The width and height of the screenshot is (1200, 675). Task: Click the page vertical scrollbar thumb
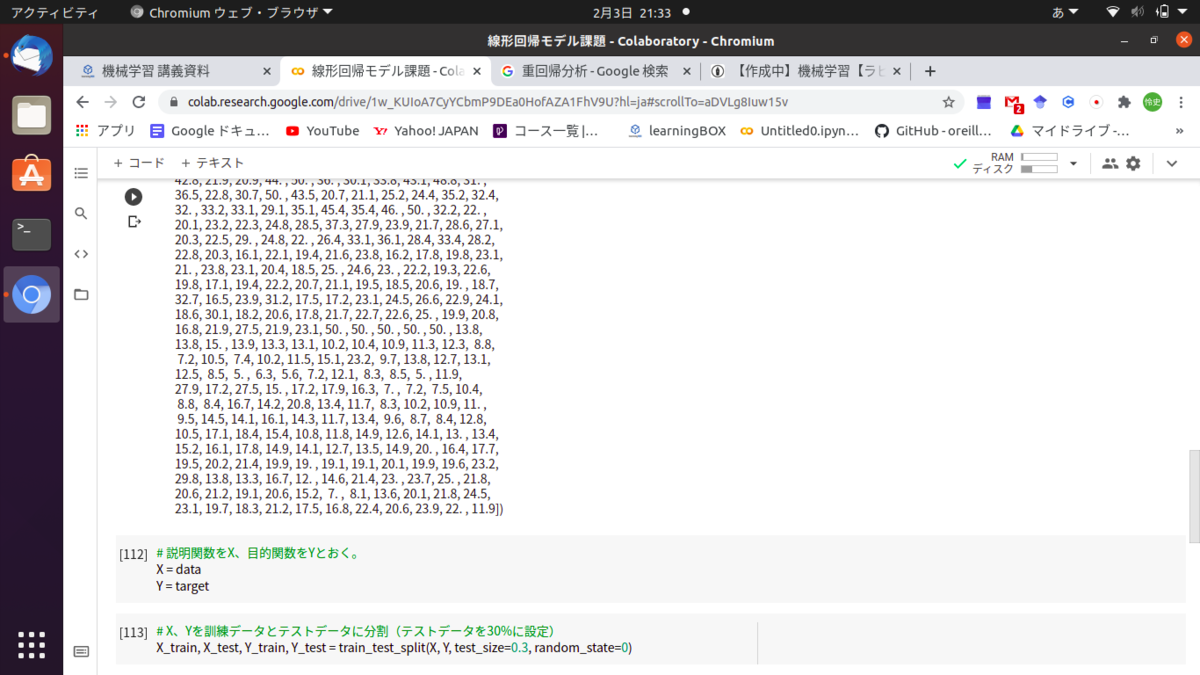[1193, 496]
